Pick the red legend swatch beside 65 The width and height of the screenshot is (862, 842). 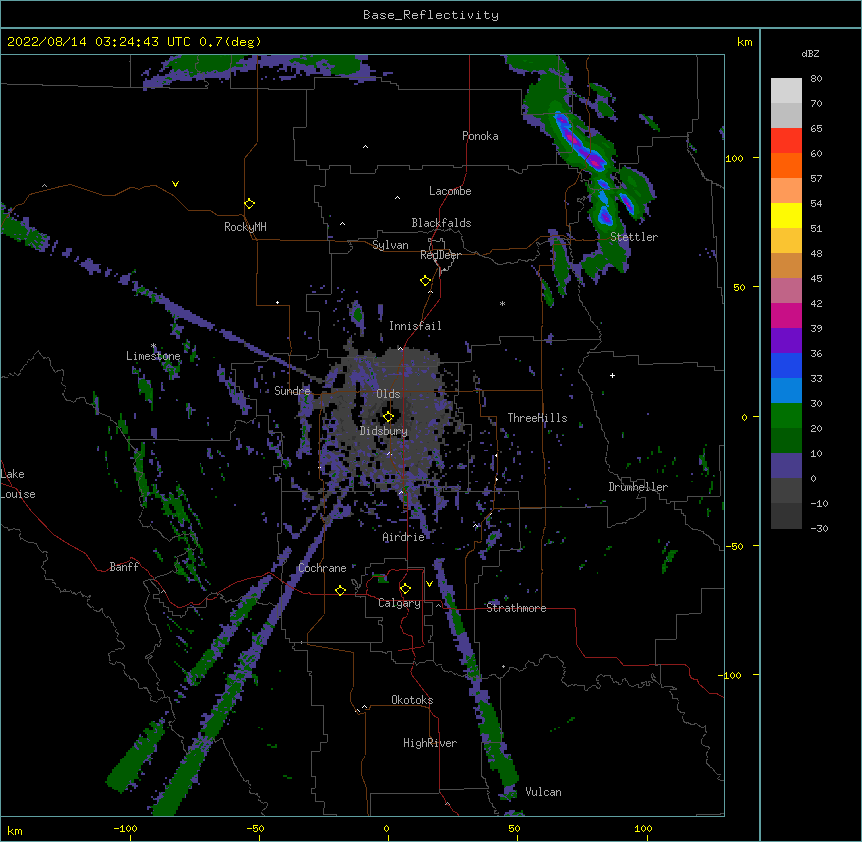(786, 141)
